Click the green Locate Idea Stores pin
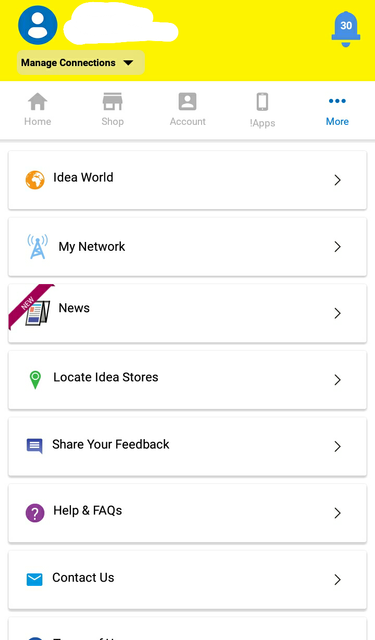Image resolution: width=375 pixels, height=640 pixels. (x=35, y=380)
